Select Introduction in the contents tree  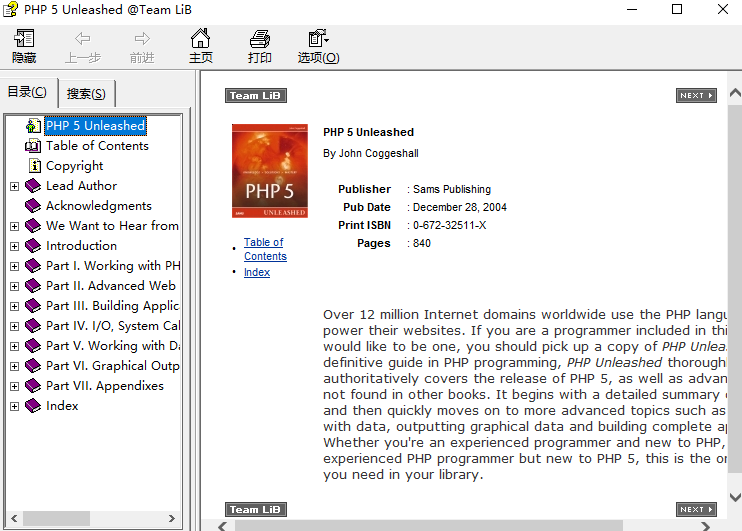click(x=81, y=246)
